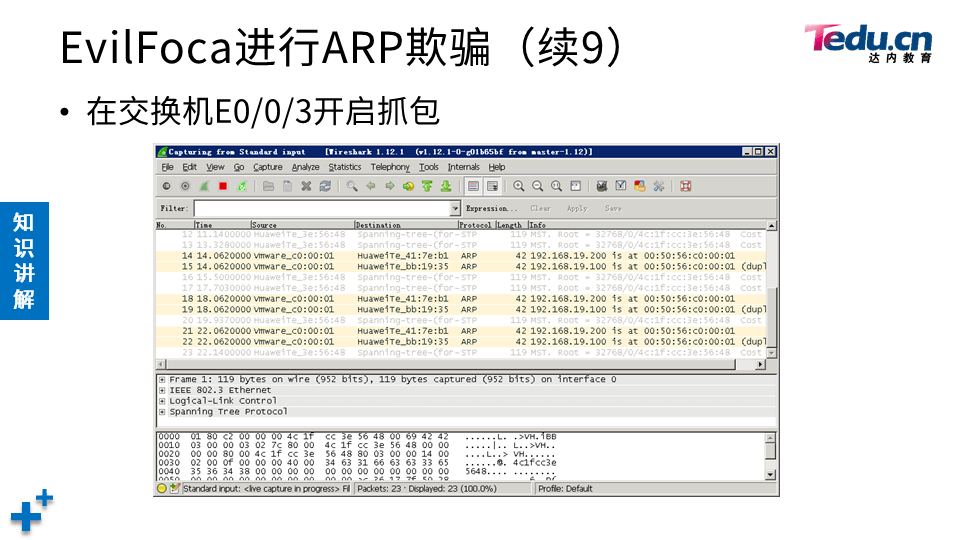
Task: Expand the IEEE 802.3 Ethernet node
Action: 162,390
